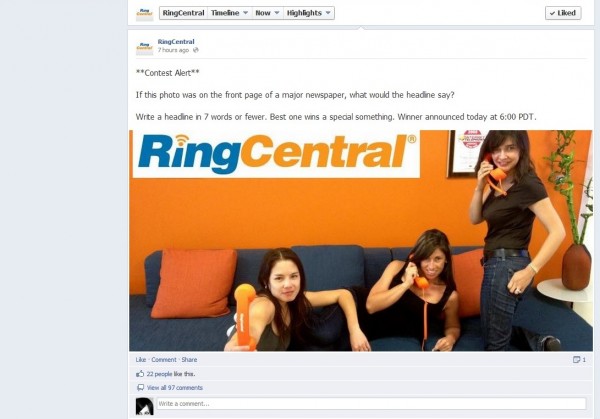600x419 pixels.
Task: Open the 7 hours ago timestamp link
Action: pyautogui.click(x=173, y=50)
